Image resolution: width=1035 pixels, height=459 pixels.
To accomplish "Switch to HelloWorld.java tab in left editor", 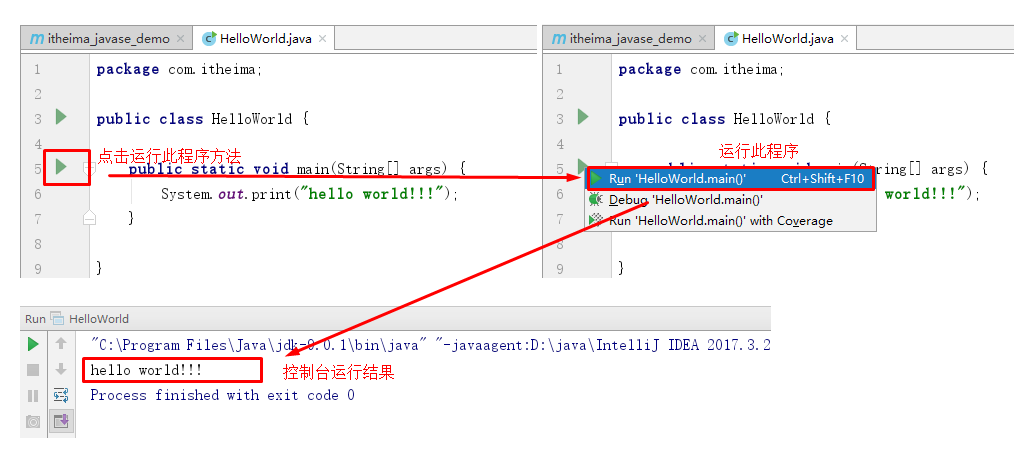I will (x=265, y=39).
